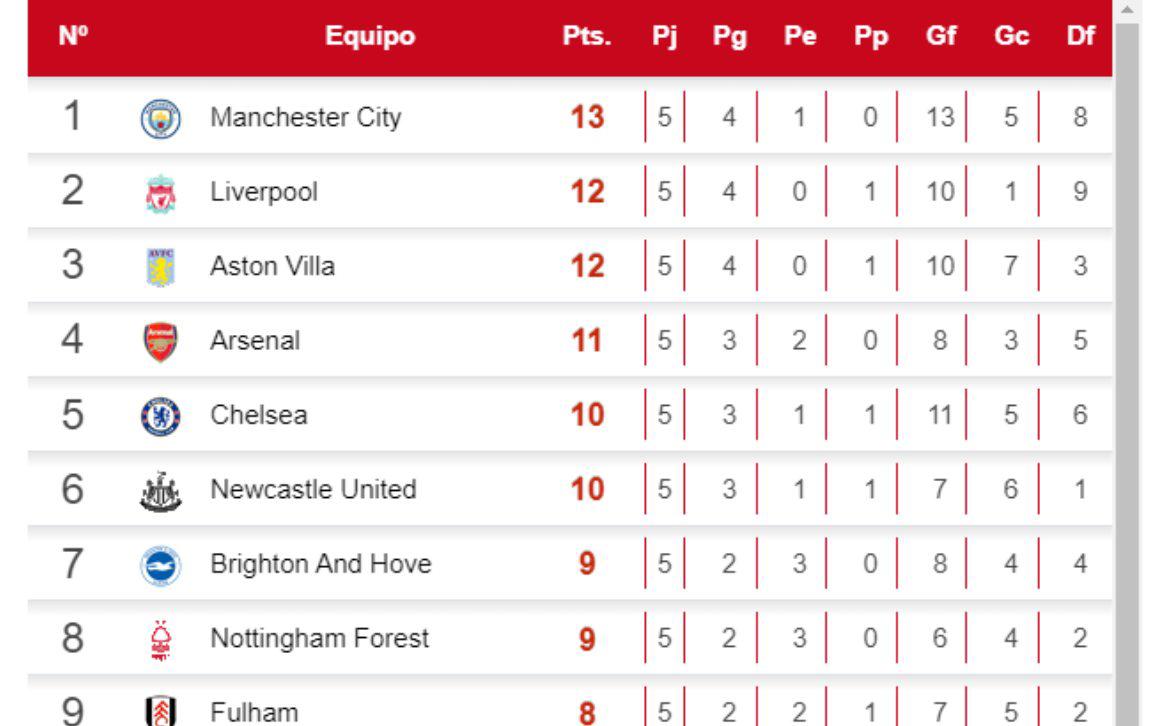The image size is (1166, 726).
Task: Click the Brighton And Hove badge
Action: (160, 565)
